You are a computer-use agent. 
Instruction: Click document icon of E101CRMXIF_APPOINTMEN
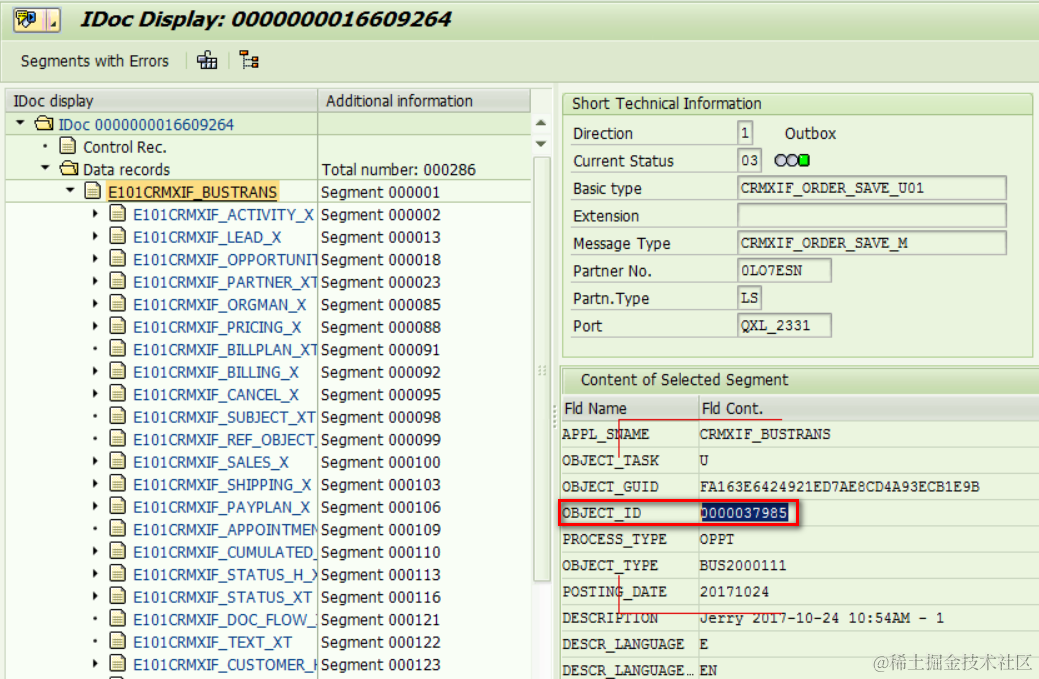click(118, 529)
